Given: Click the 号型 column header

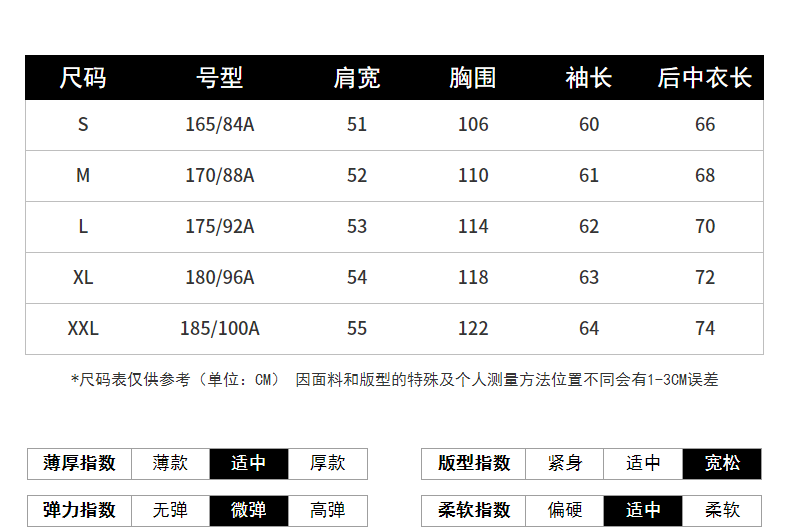Looking at the screenshot, I should (x=220, y=78).
